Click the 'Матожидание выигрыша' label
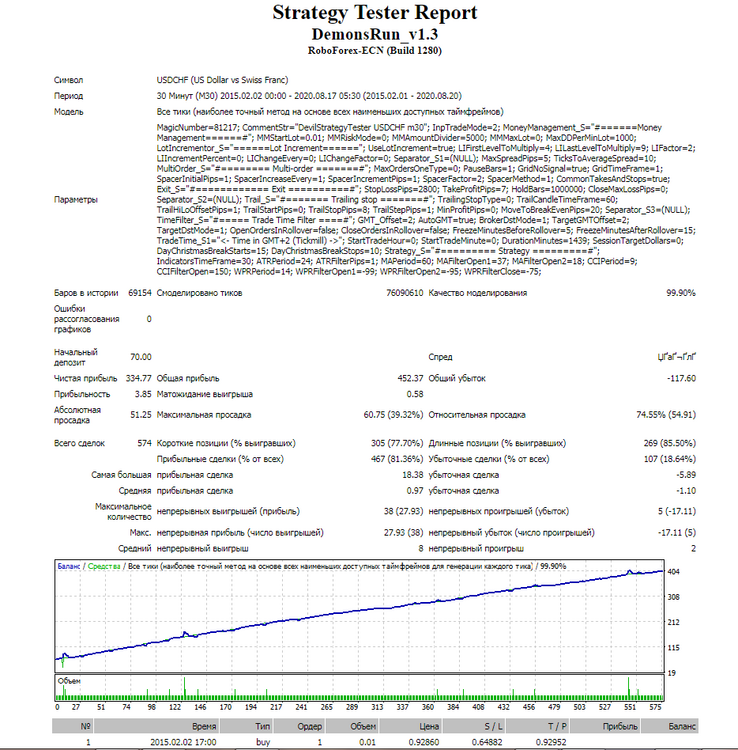The width and height of the screenshot is (738, 750). [205, 394]
